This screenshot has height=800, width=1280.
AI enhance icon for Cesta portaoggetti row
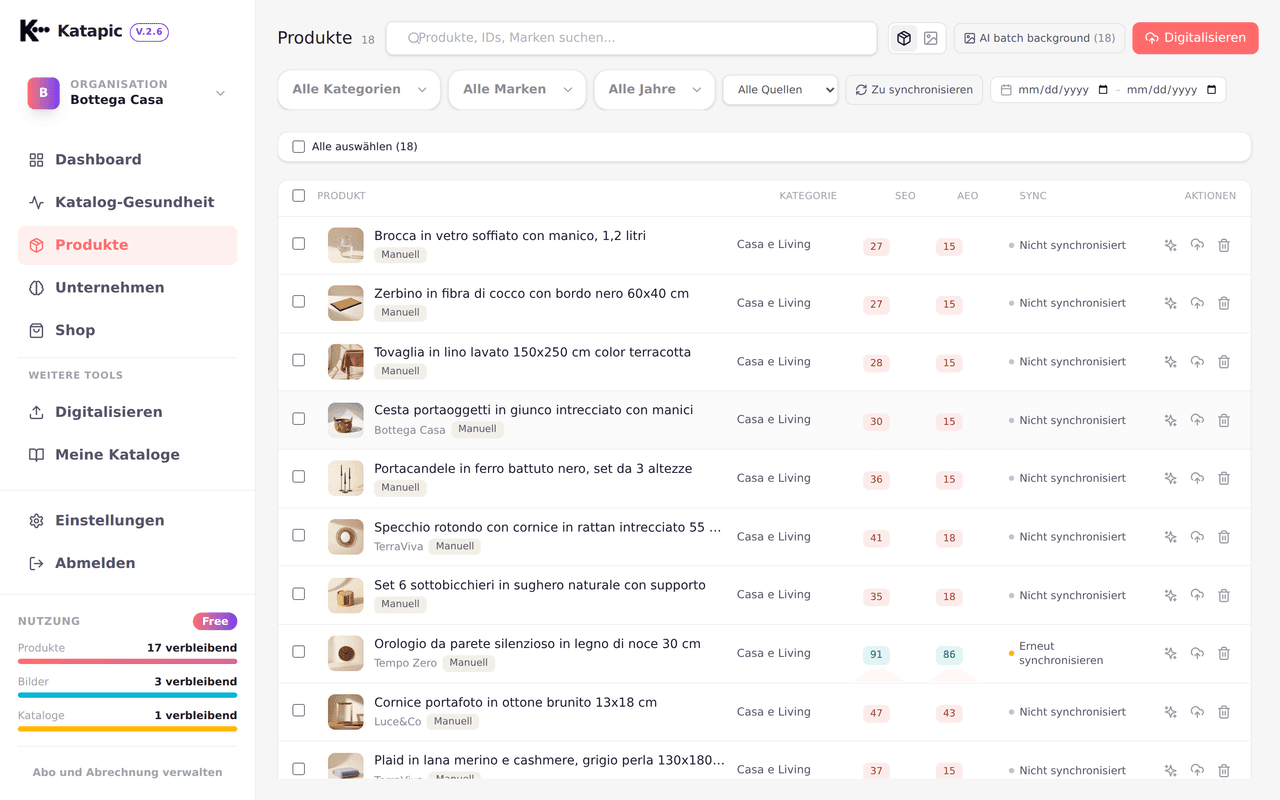coord(1170,420)
